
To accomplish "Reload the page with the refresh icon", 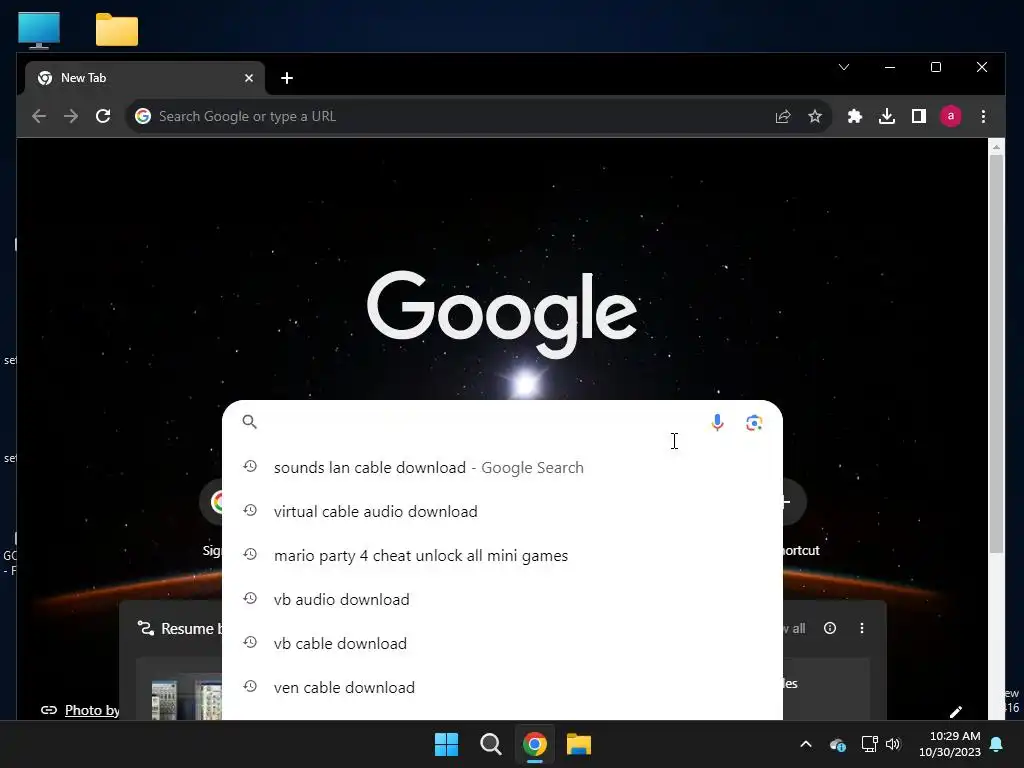I will pos(103,116).
